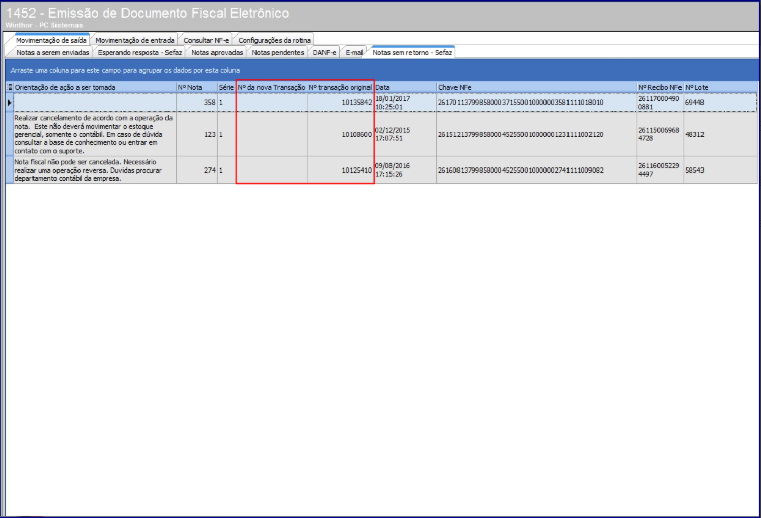This screenshot has height=518, width=761.
Task: Click Nº transação original column header
Action: click(x=340, y=87)
